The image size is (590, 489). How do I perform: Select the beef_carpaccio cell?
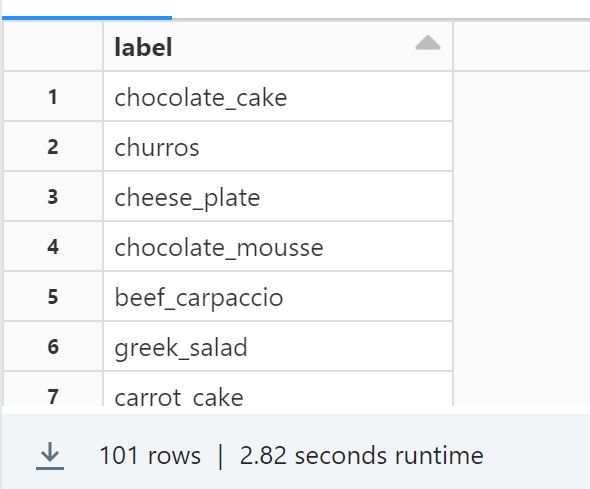tap(278, 297)
